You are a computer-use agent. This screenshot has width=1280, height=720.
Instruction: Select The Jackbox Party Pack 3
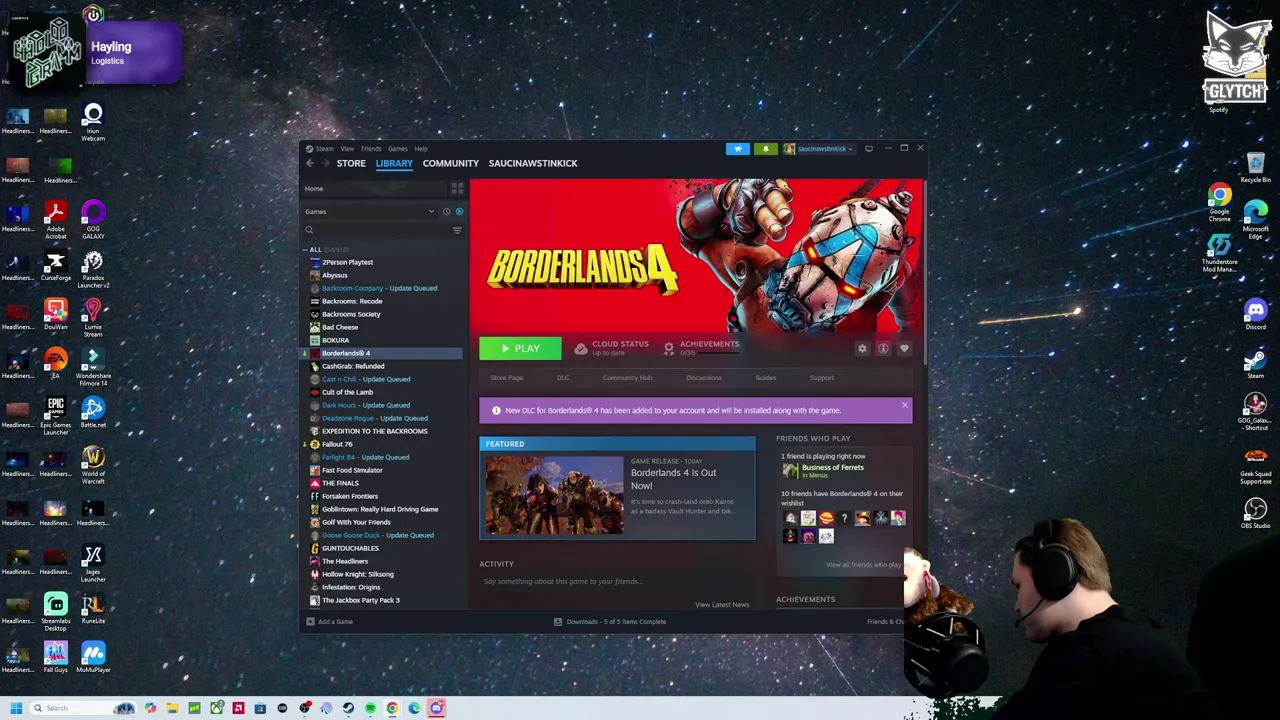[360, 600]
